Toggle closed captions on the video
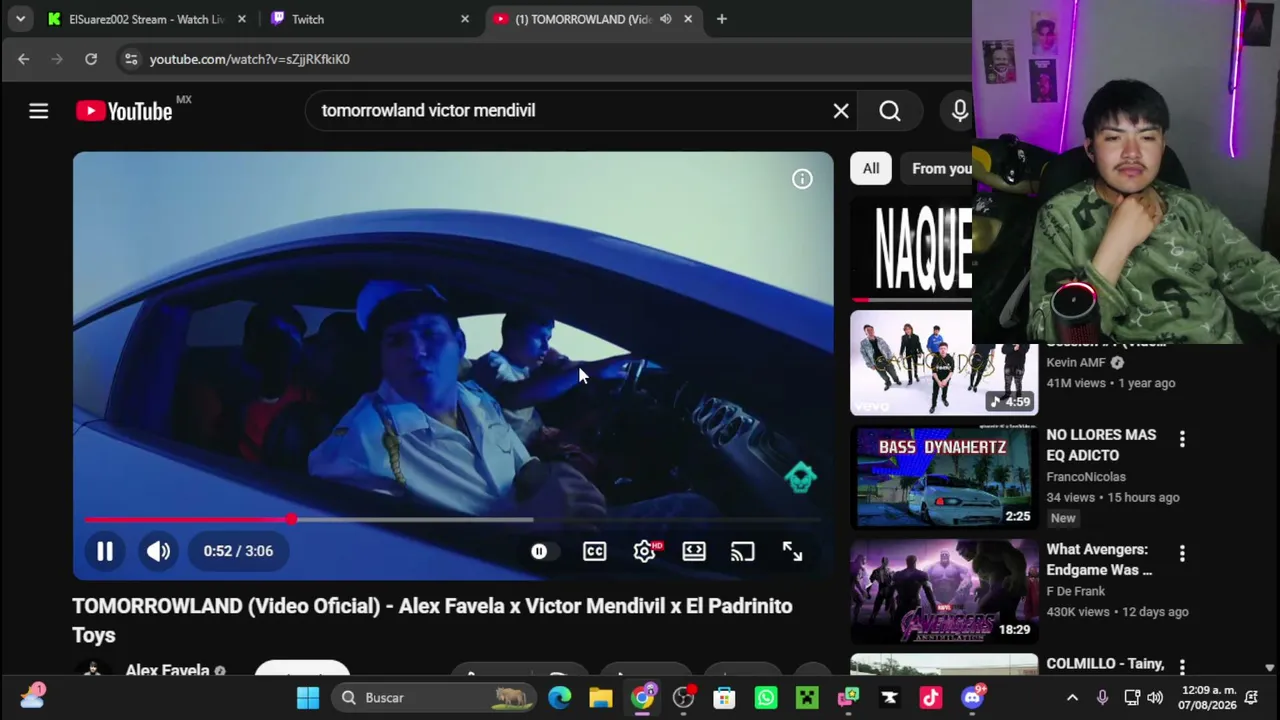 tap(595, 551)
